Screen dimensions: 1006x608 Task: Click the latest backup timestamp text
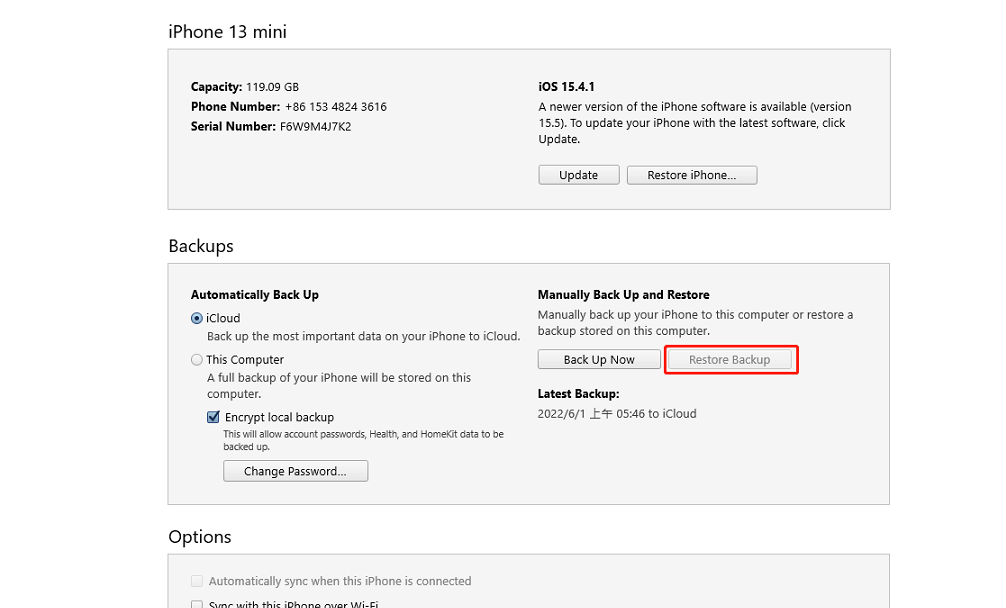617,414
